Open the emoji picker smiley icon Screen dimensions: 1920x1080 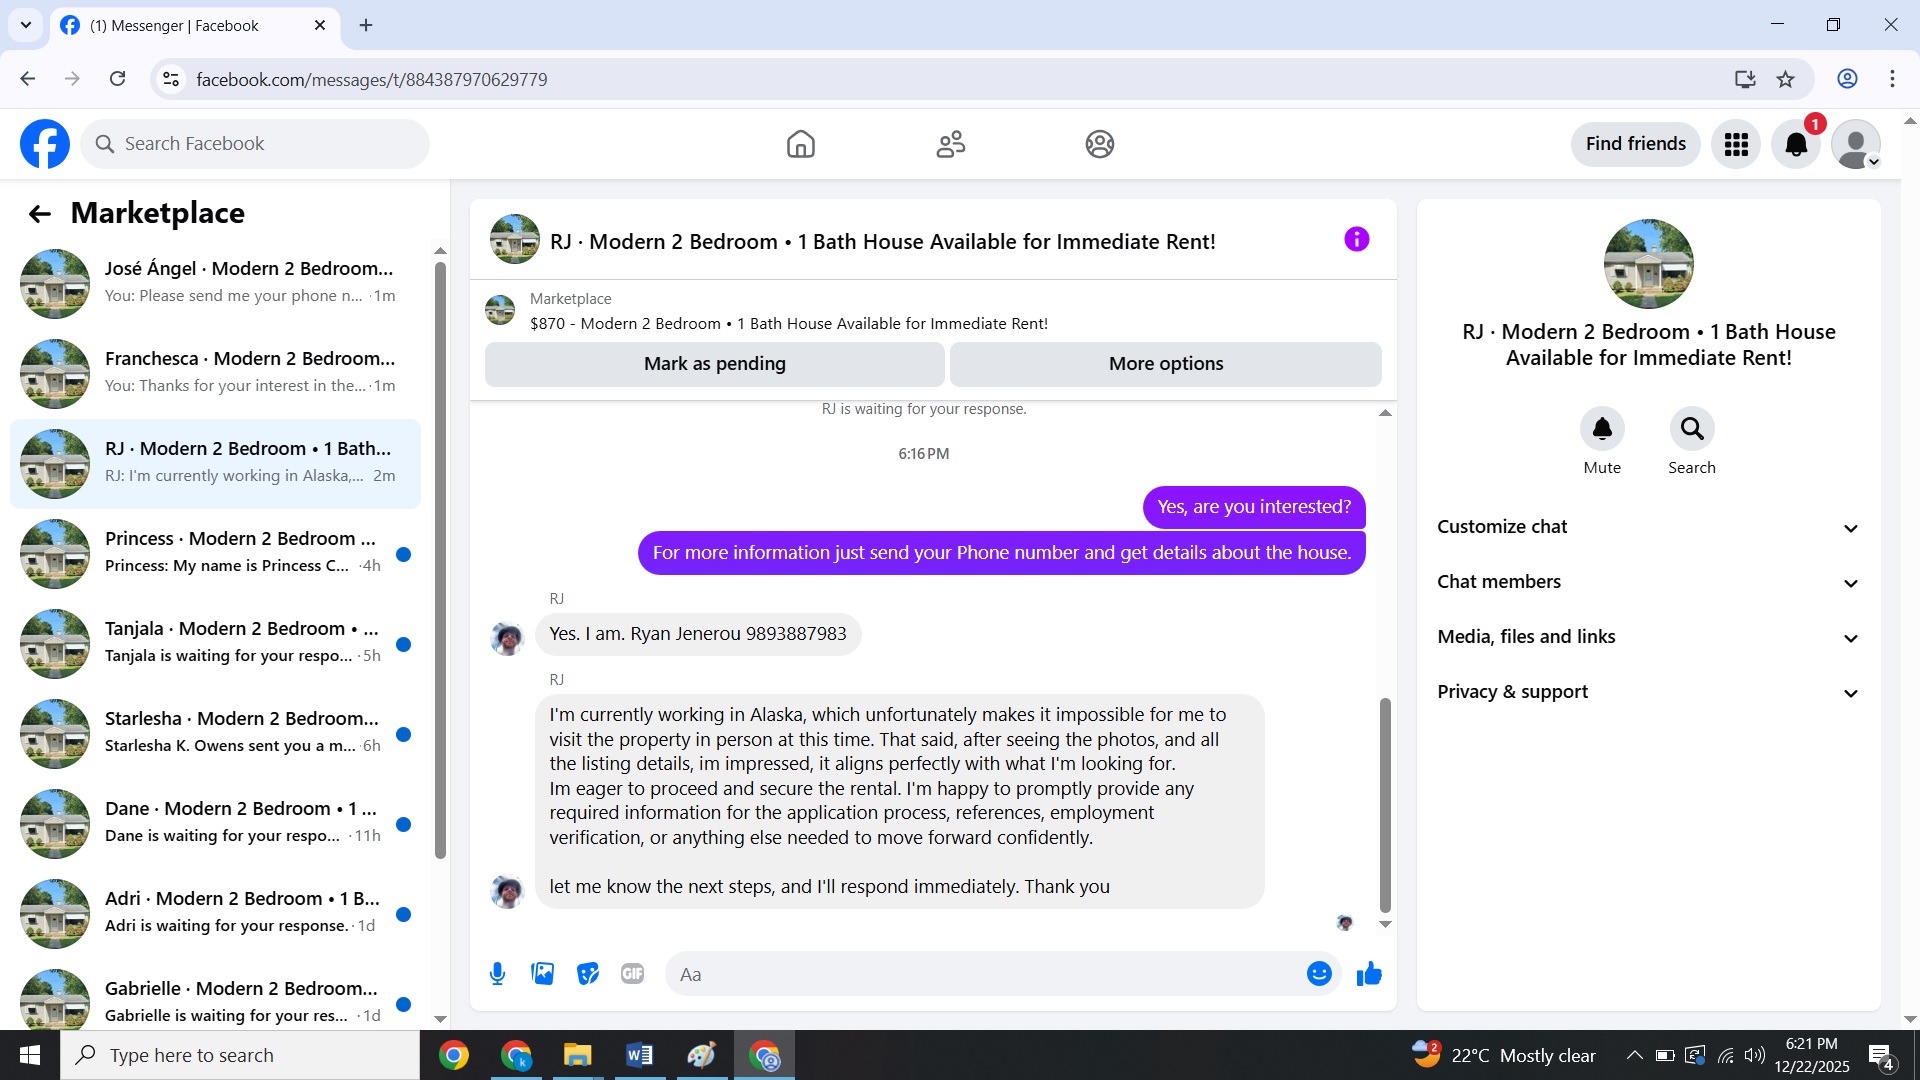[1319, 974]
